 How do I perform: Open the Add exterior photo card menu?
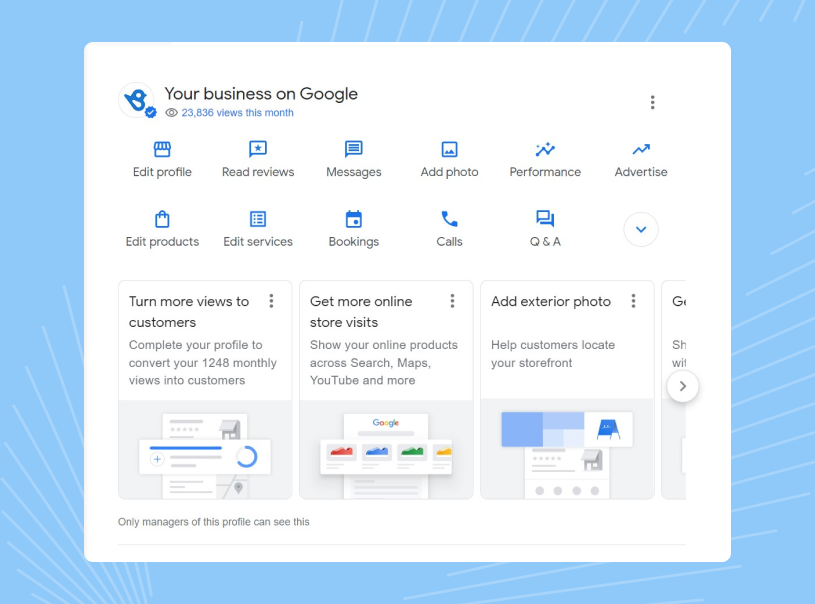[x=634, y=300]
